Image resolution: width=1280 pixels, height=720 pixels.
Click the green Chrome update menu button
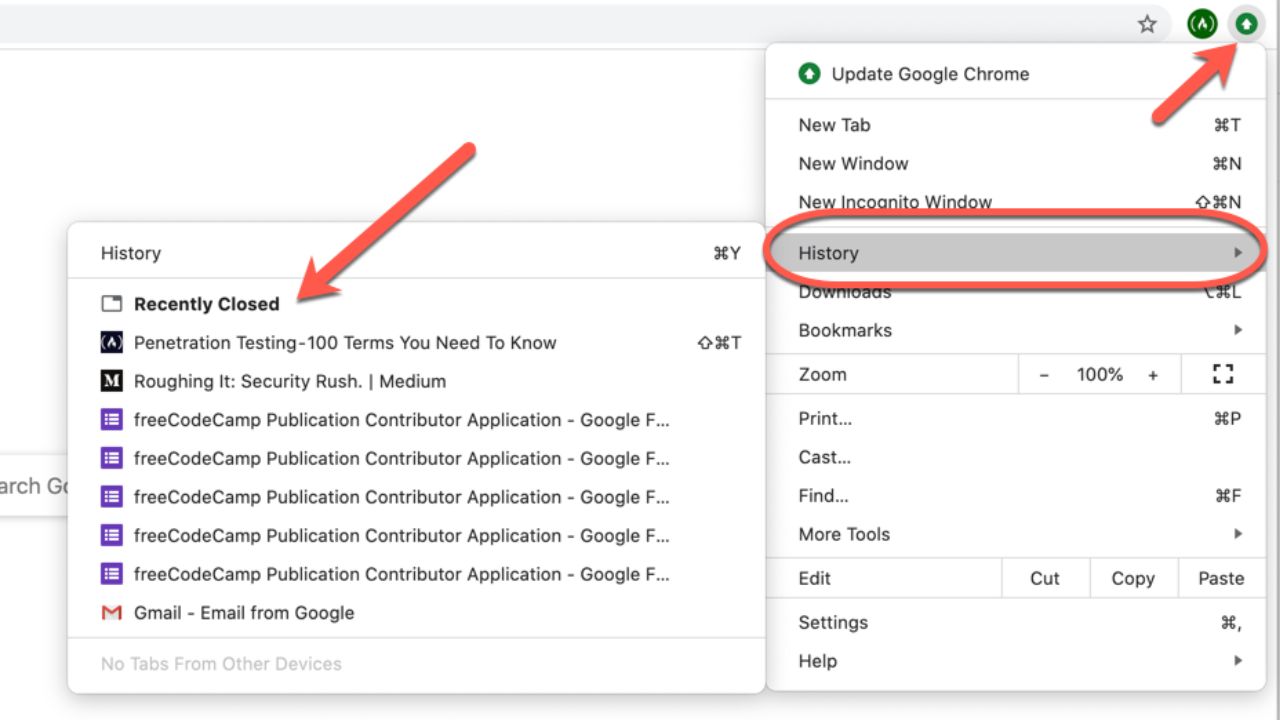pyautogui.click(x=1246, y=24)
